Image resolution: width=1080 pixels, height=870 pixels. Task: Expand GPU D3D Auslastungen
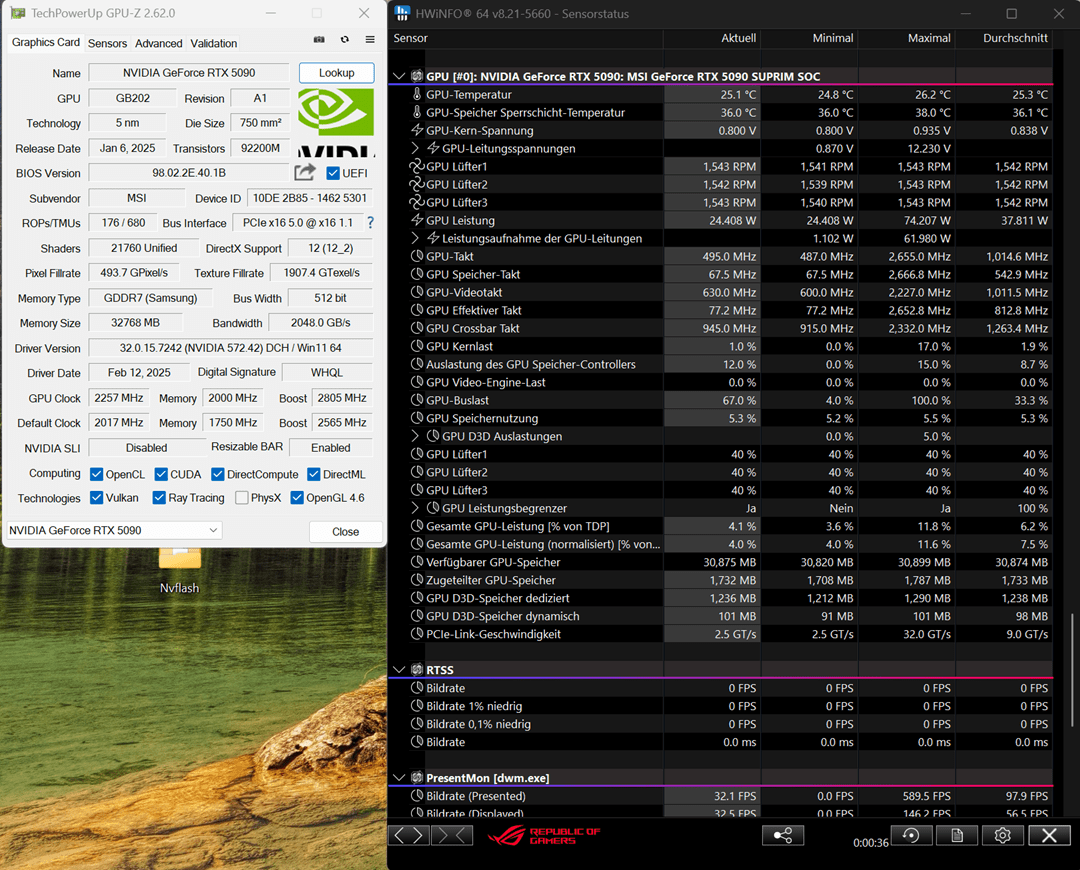415,436
